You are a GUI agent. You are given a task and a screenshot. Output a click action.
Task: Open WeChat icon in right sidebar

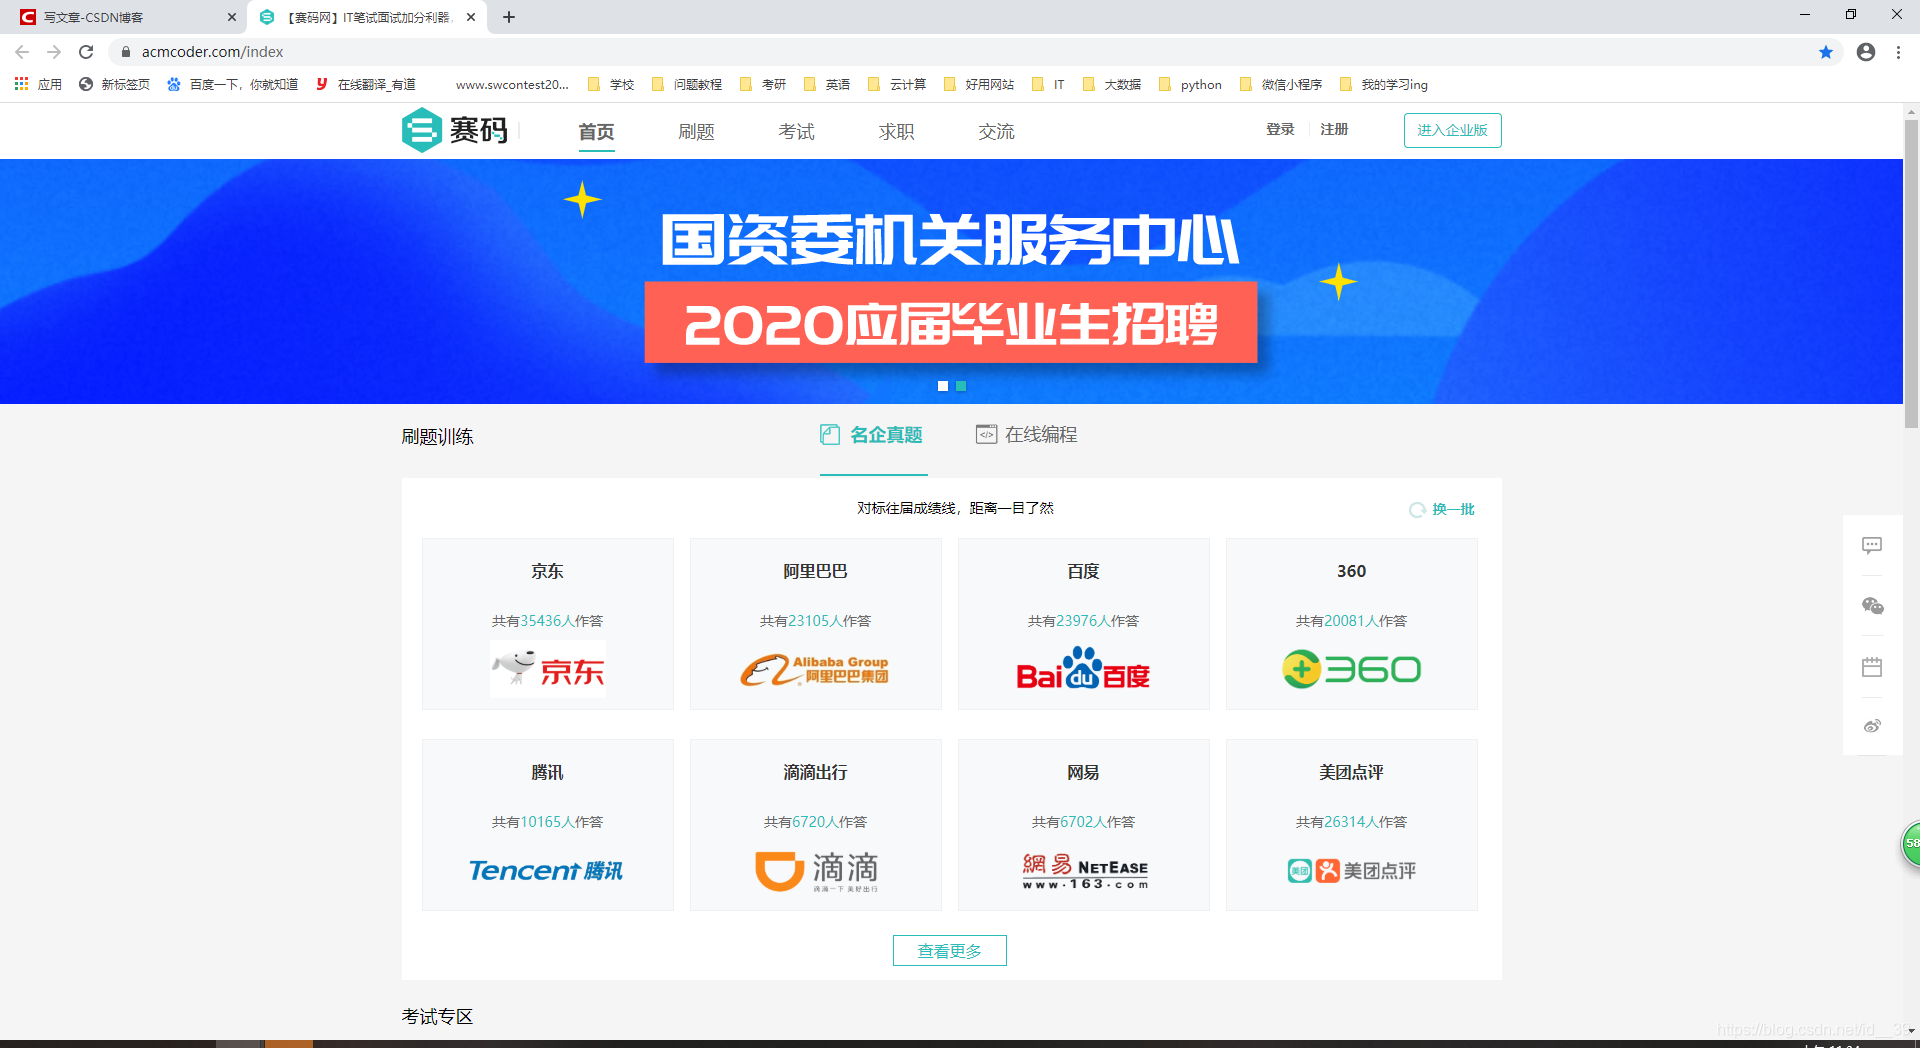click(x=1872, y=606)
